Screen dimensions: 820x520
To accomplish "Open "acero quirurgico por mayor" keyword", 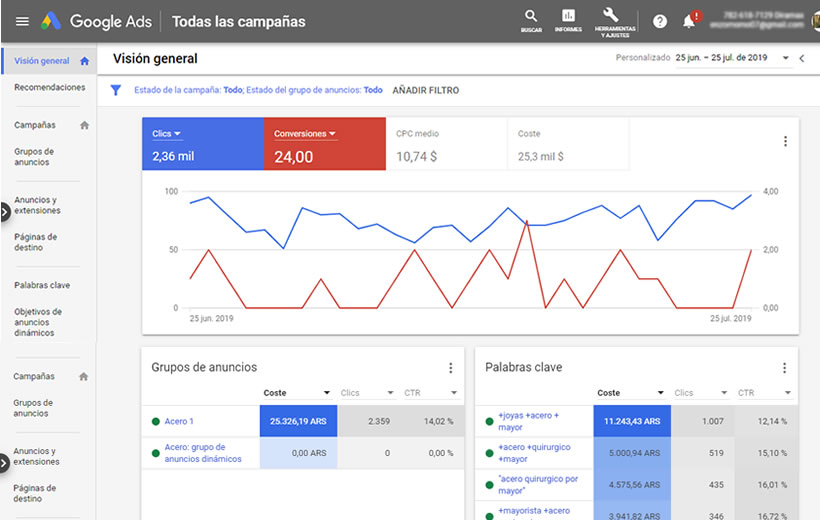I will coord(538,485).
